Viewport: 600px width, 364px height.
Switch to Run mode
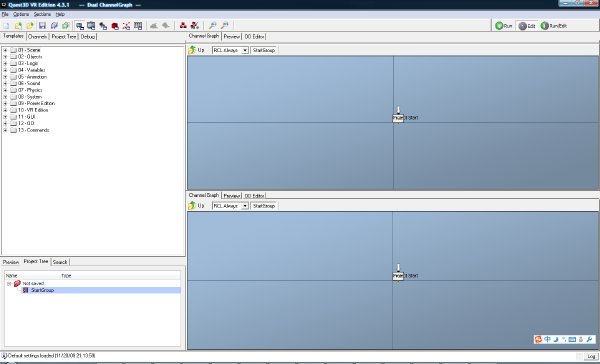pos(504,26)
